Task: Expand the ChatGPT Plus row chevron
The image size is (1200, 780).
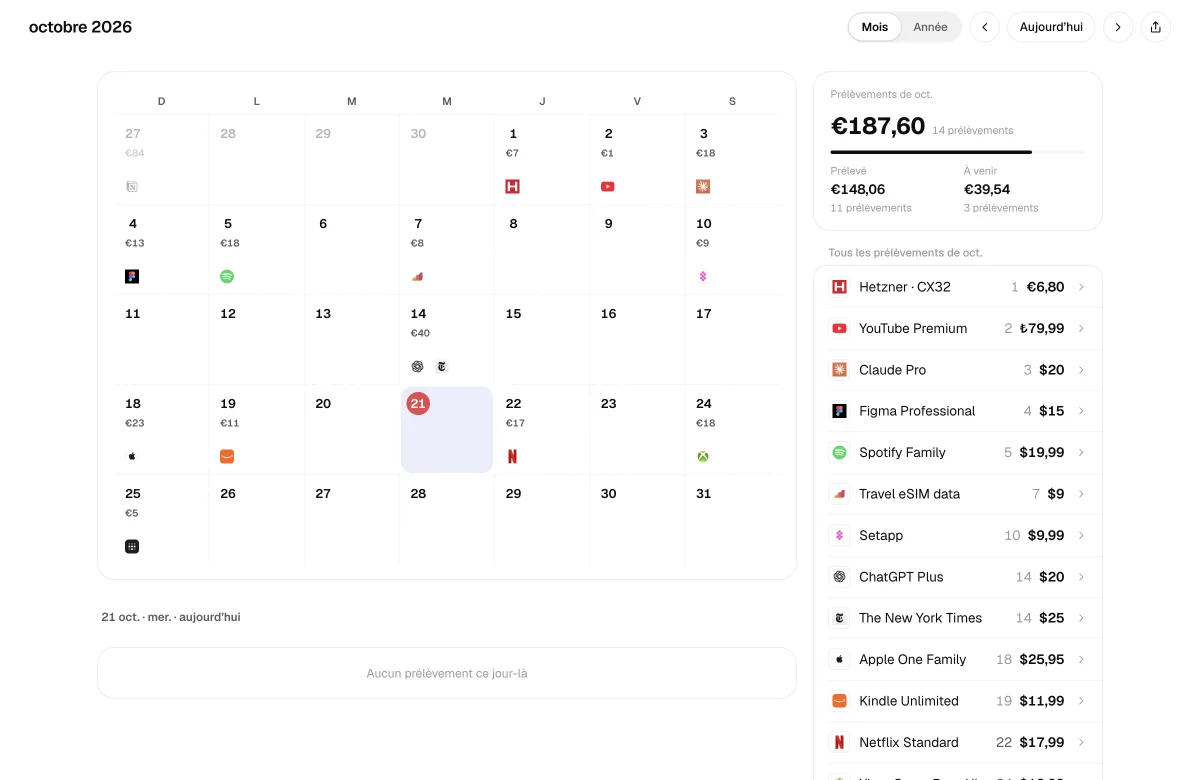Action: tap(1081, 577)
